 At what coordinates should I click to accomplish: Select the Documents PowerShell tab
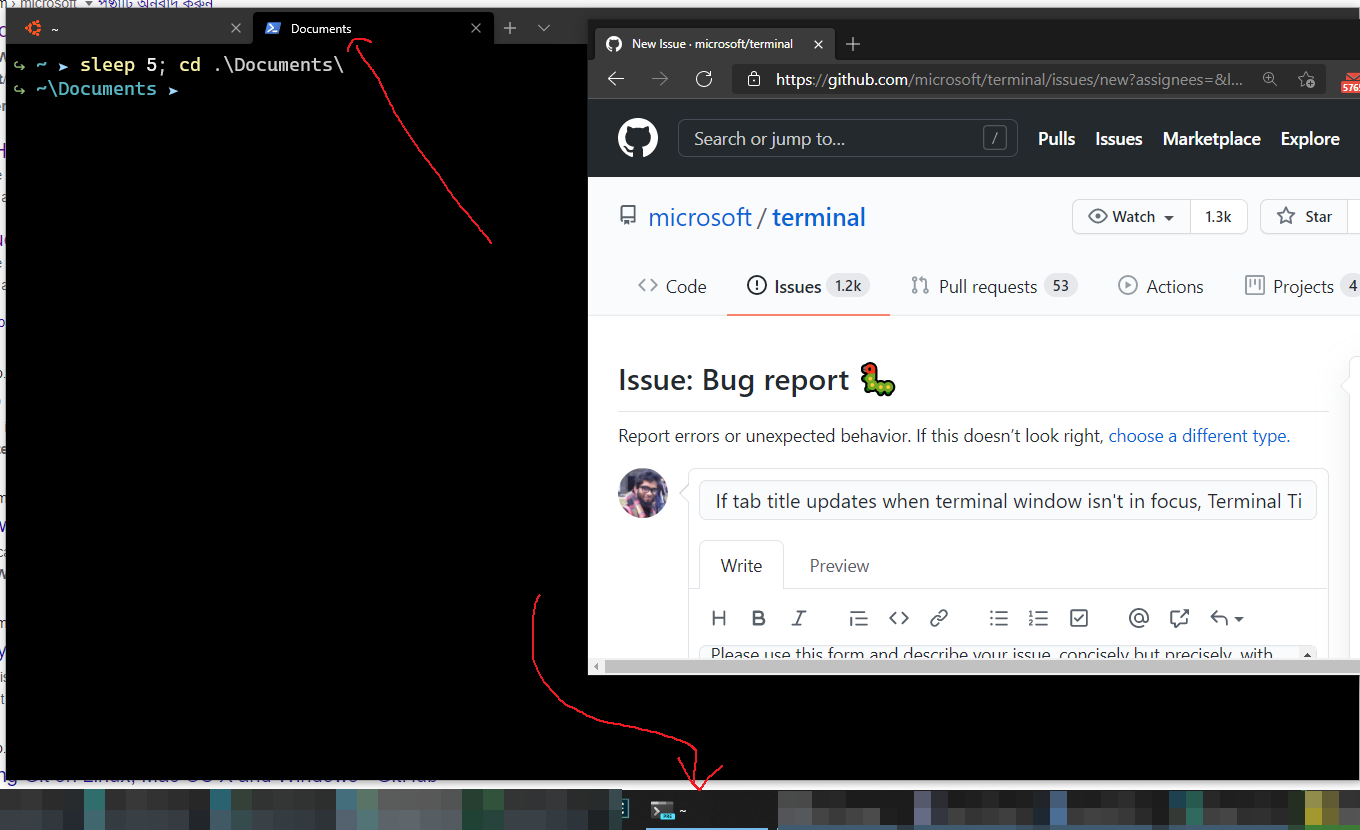click(373, 29)
